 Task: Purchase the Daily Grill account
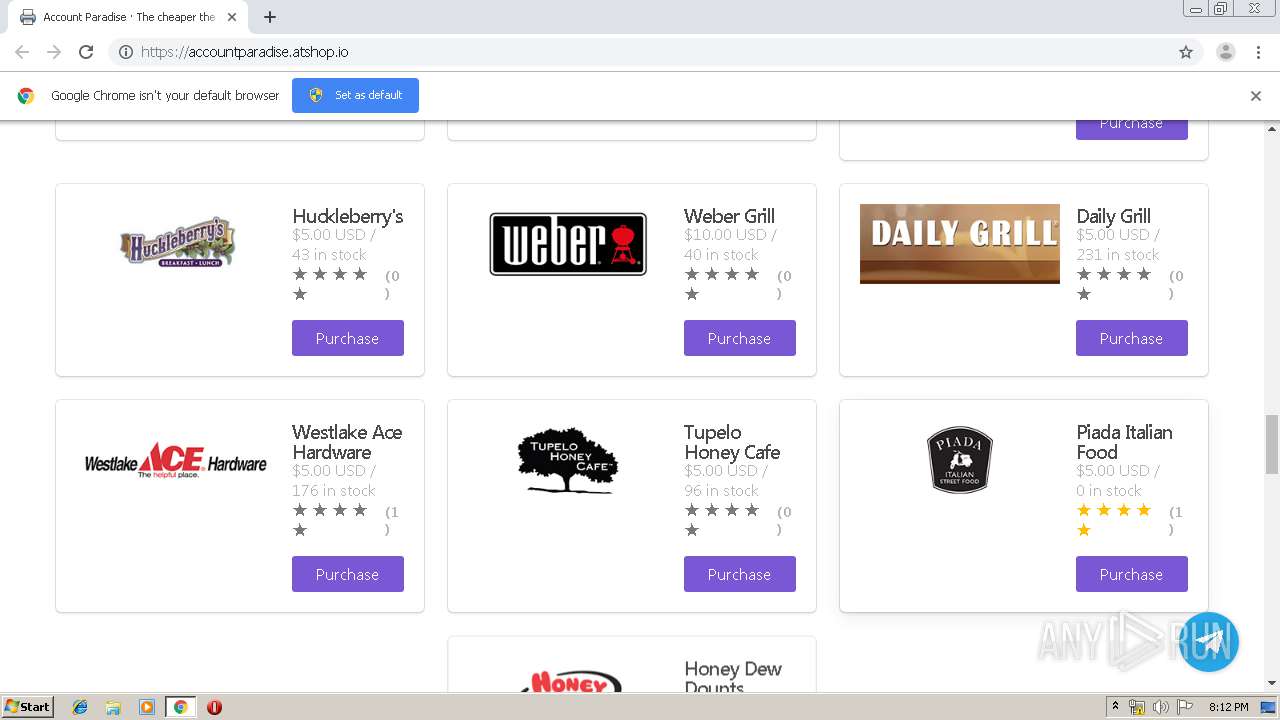(1132, 338)
